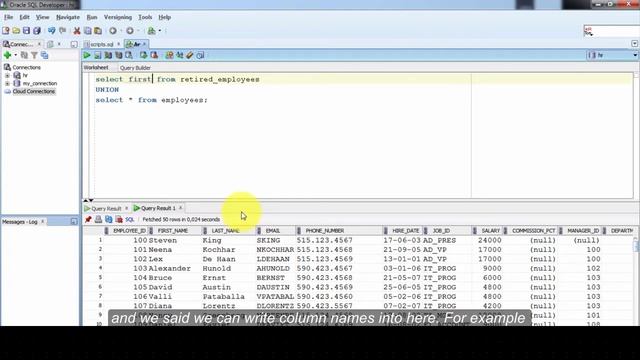This screenshot has width=640, height=360.
Task: Undo the last edit with Undo icon
Action: [51, 31]
